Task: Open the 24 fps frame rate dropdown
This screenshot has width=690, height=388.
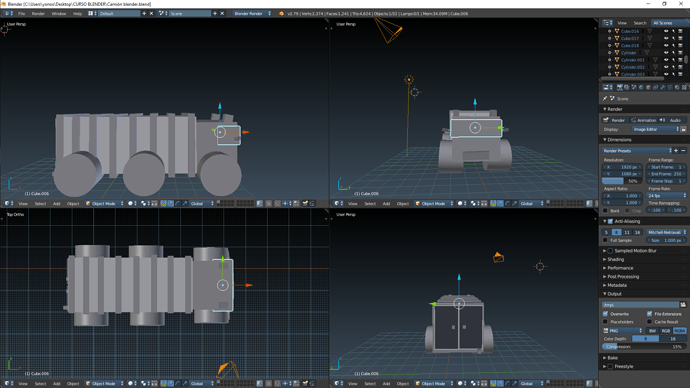Action: pos(666,195)
